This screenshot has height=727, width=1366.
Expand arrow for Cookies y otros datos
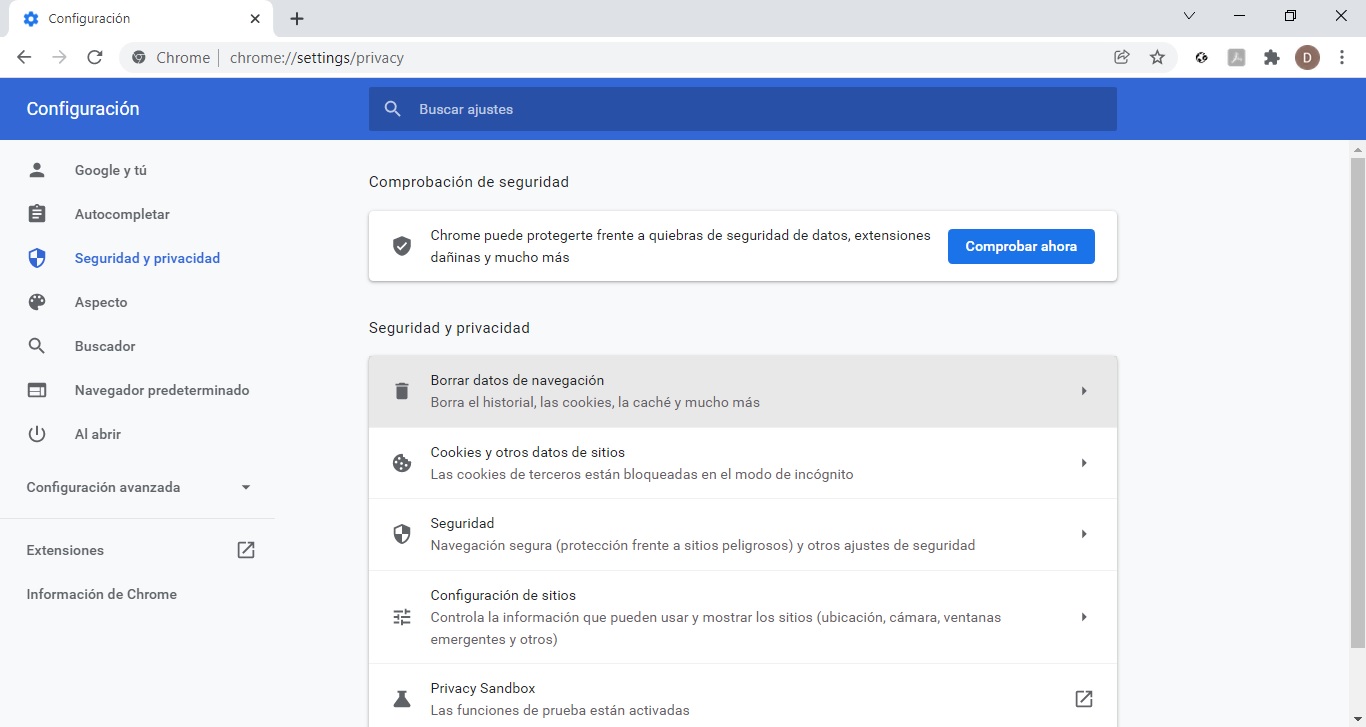pos(1084,463)
